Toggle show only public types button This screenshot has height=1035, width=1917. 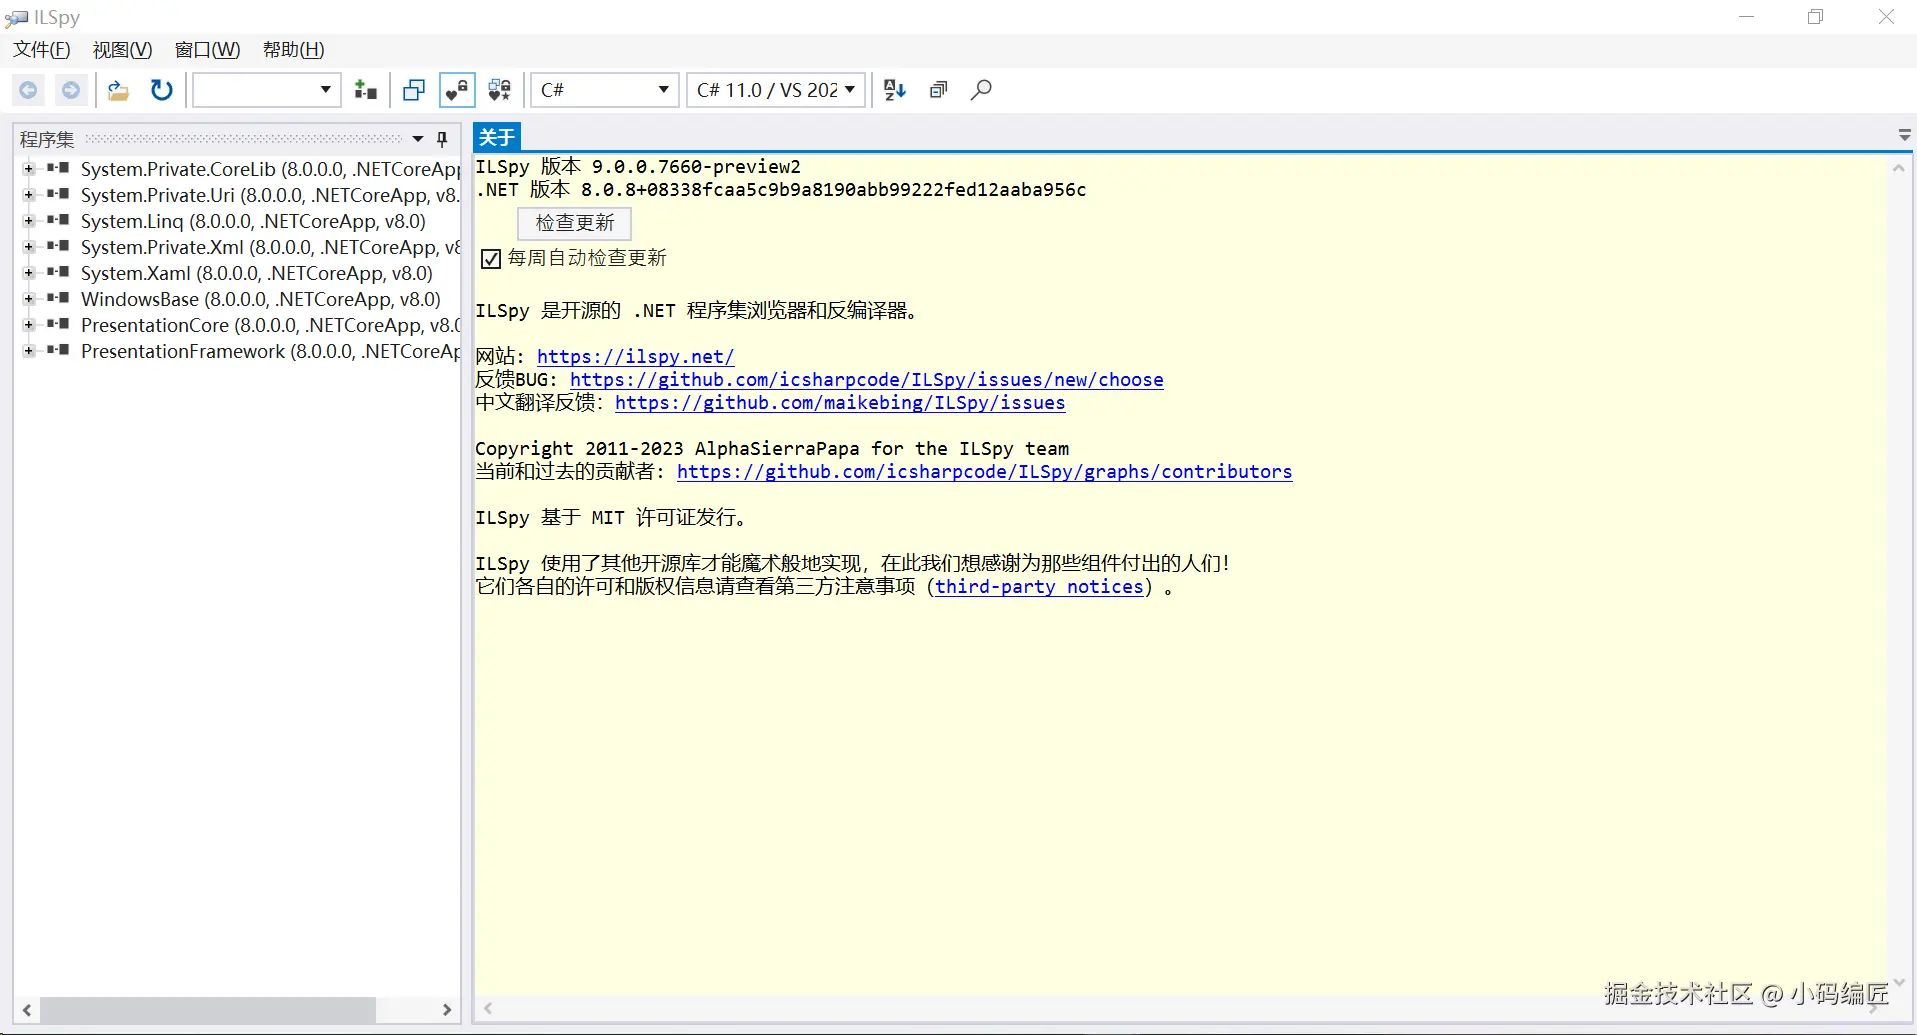coord(414,90)
